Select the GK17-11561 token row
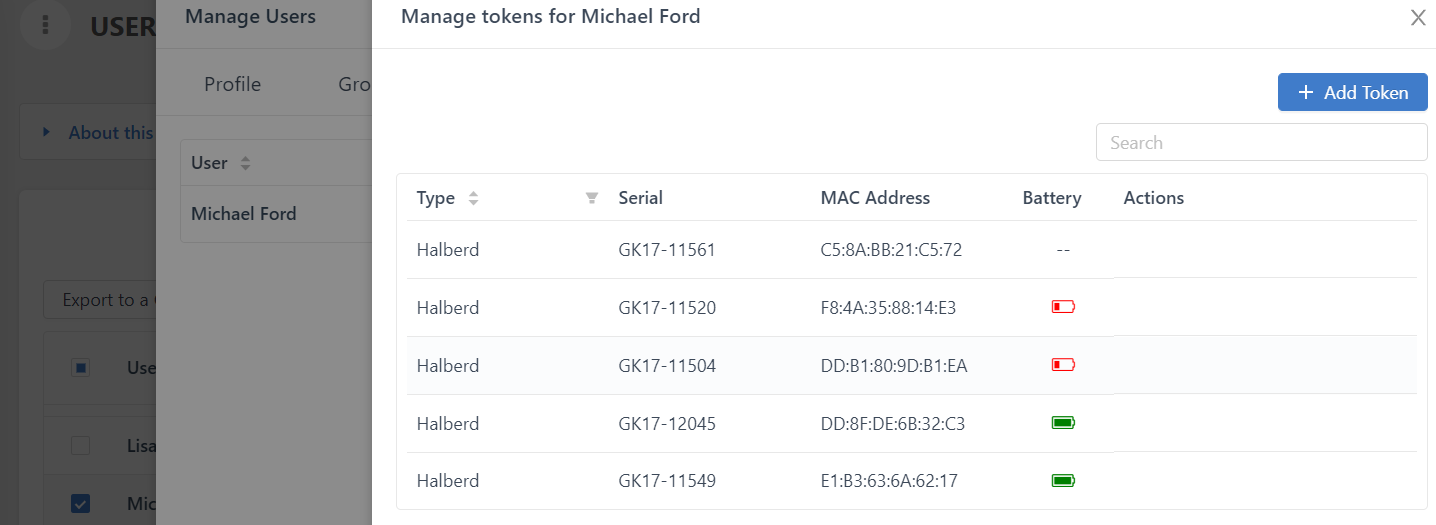The width and height of the screenshot is (1436, 525). coord(667,250)
